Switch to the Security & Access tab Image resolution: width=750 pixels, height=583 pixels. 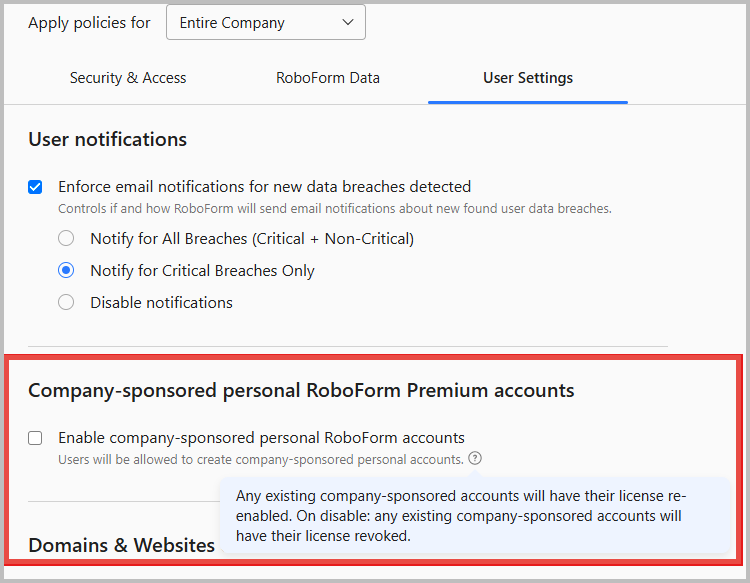point(128,78)
